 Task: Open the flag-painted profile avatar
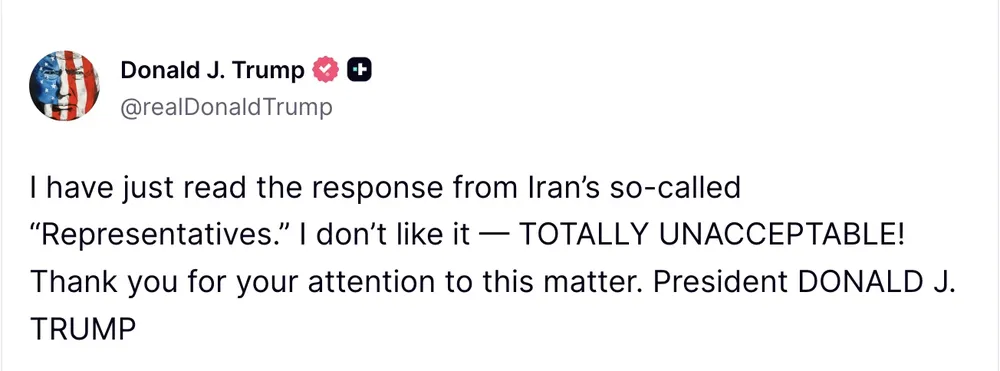(x=64, y=85)
